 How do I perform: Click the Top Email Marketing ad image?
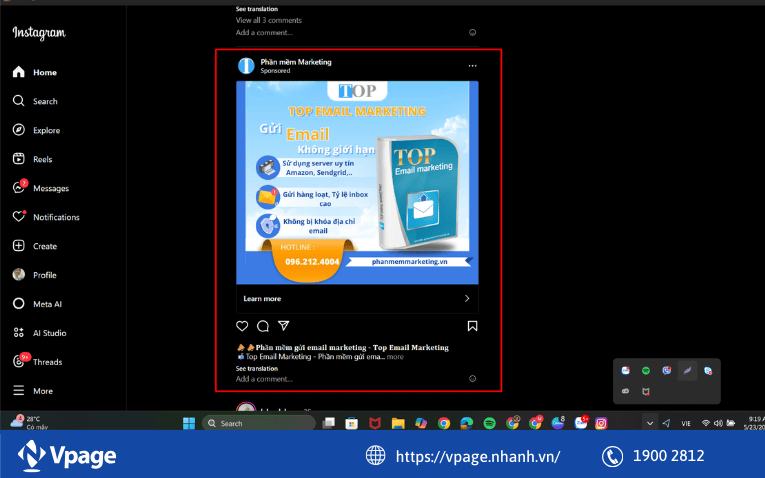pos(357,182)
